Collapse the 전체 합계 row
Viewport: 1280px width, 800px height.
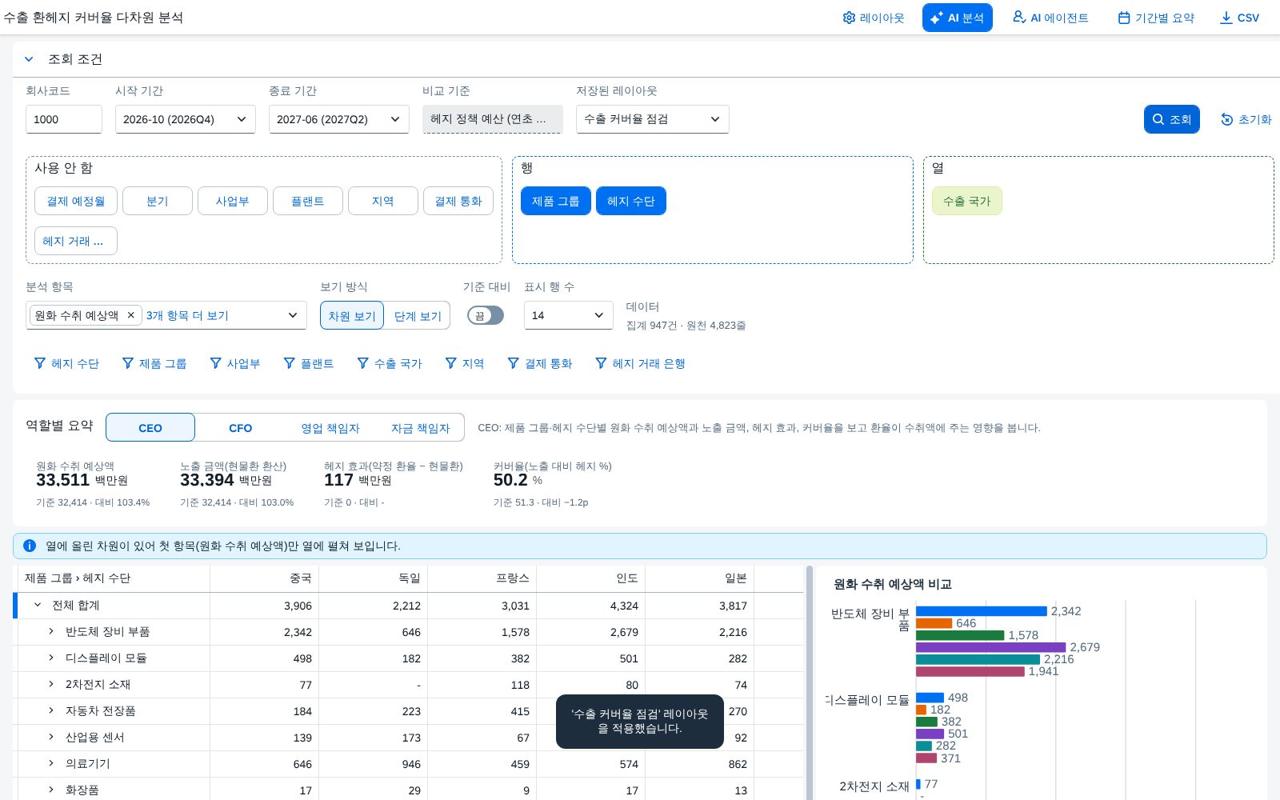38,605
